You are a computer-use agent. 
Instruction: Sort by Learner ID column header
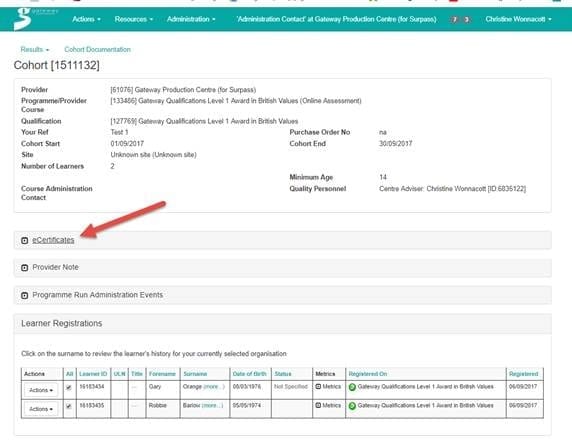pyautogui.click(x=93, y=374)
